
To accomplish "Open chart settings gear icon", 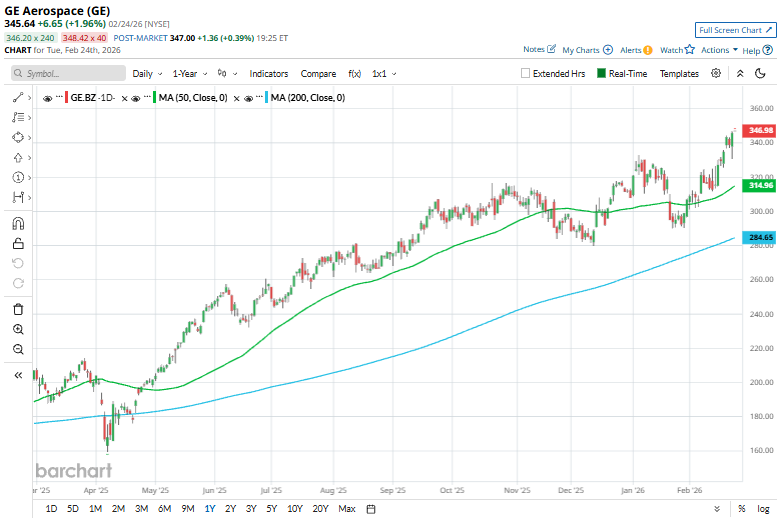I will pos(716,73).
